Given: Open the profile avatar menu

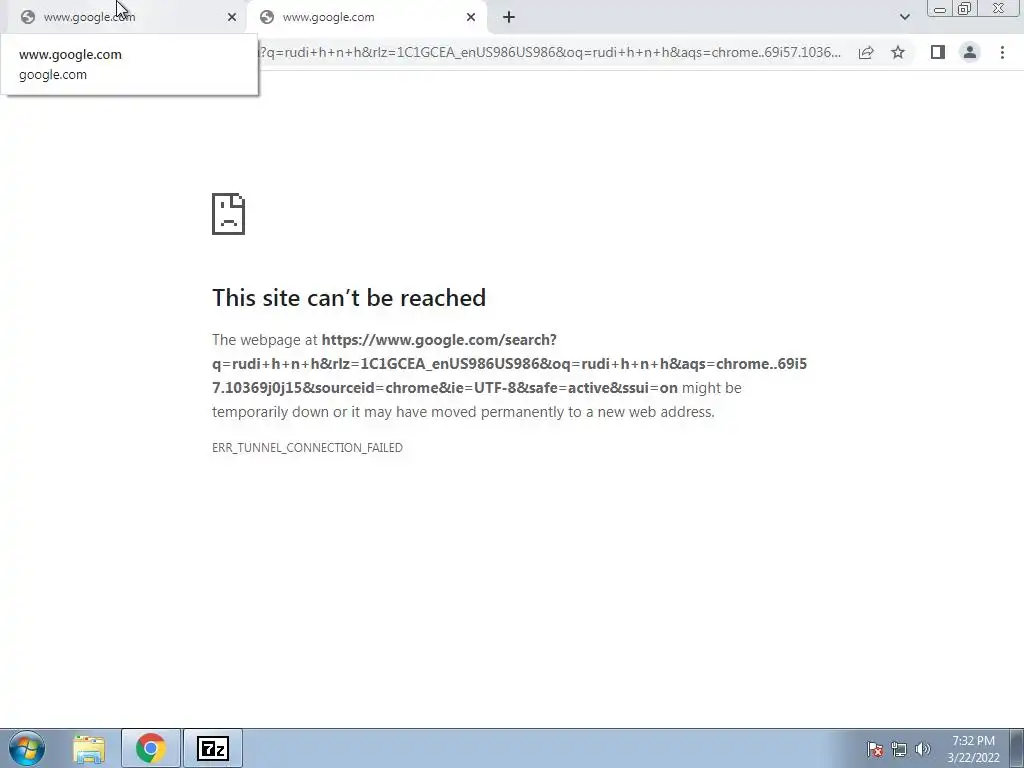Looking at the screenshot, I should click(x=970, y=52).
